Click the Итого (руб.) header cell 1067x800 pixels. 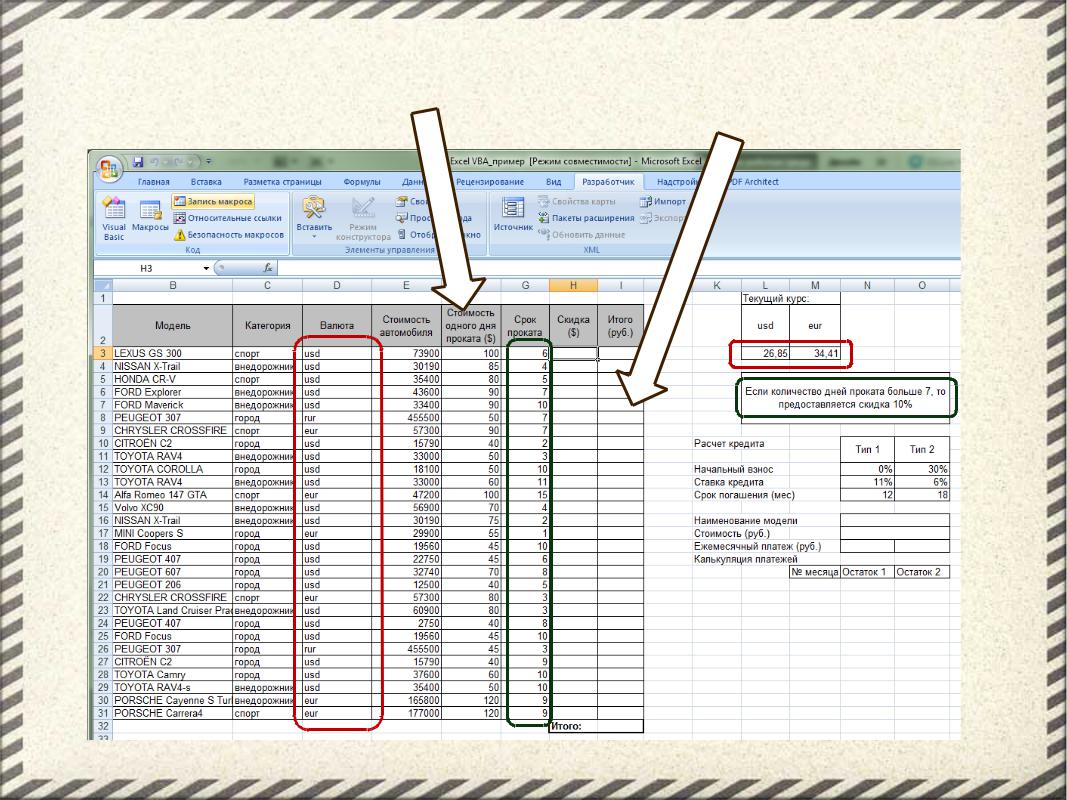pos(620,326)
